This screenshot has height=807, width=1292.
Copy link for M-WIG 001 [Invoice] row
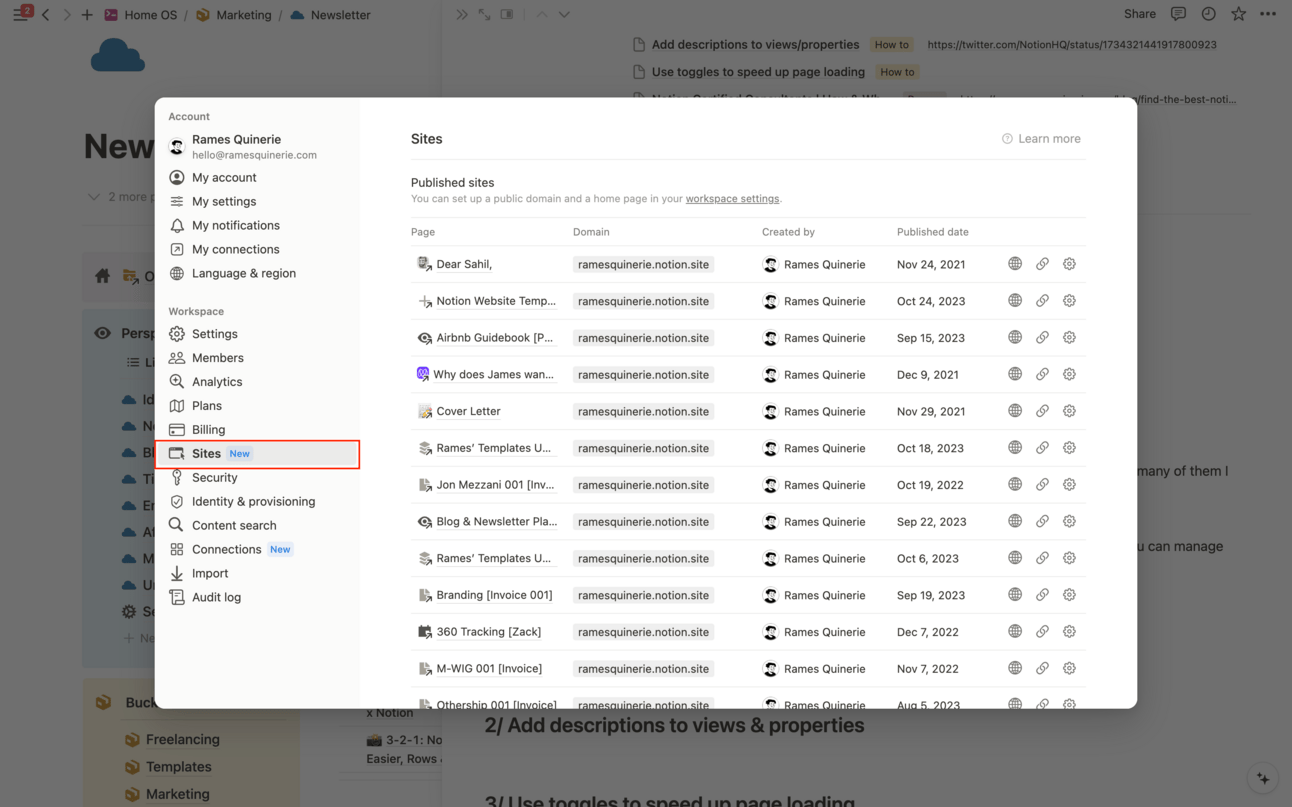[x=1042, y=668]
